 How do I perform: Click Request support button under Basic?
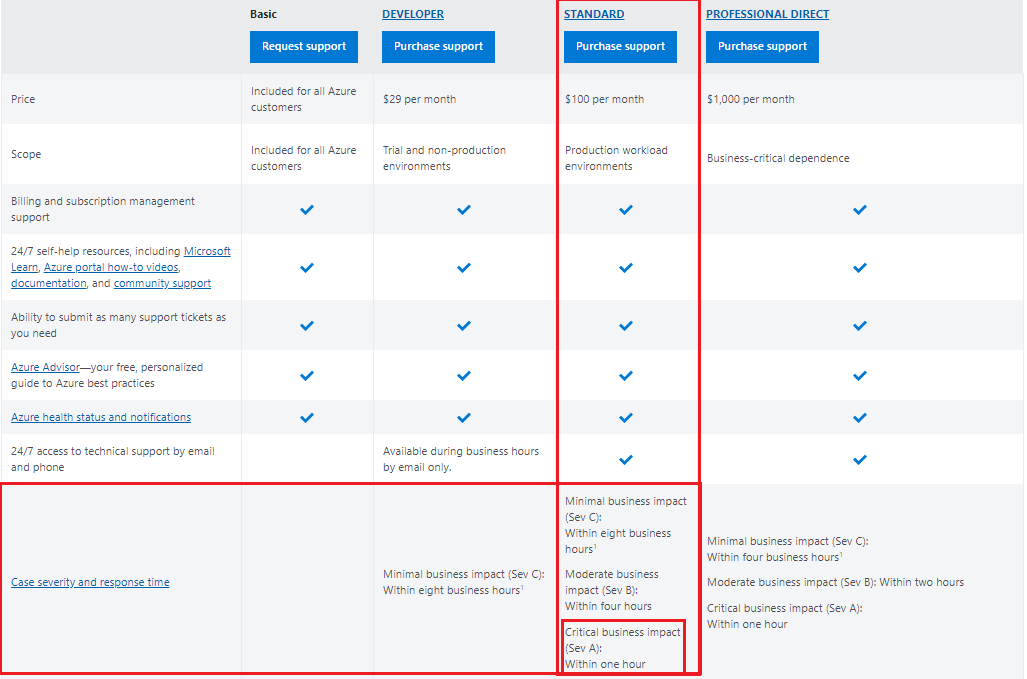tap(304, 46)
